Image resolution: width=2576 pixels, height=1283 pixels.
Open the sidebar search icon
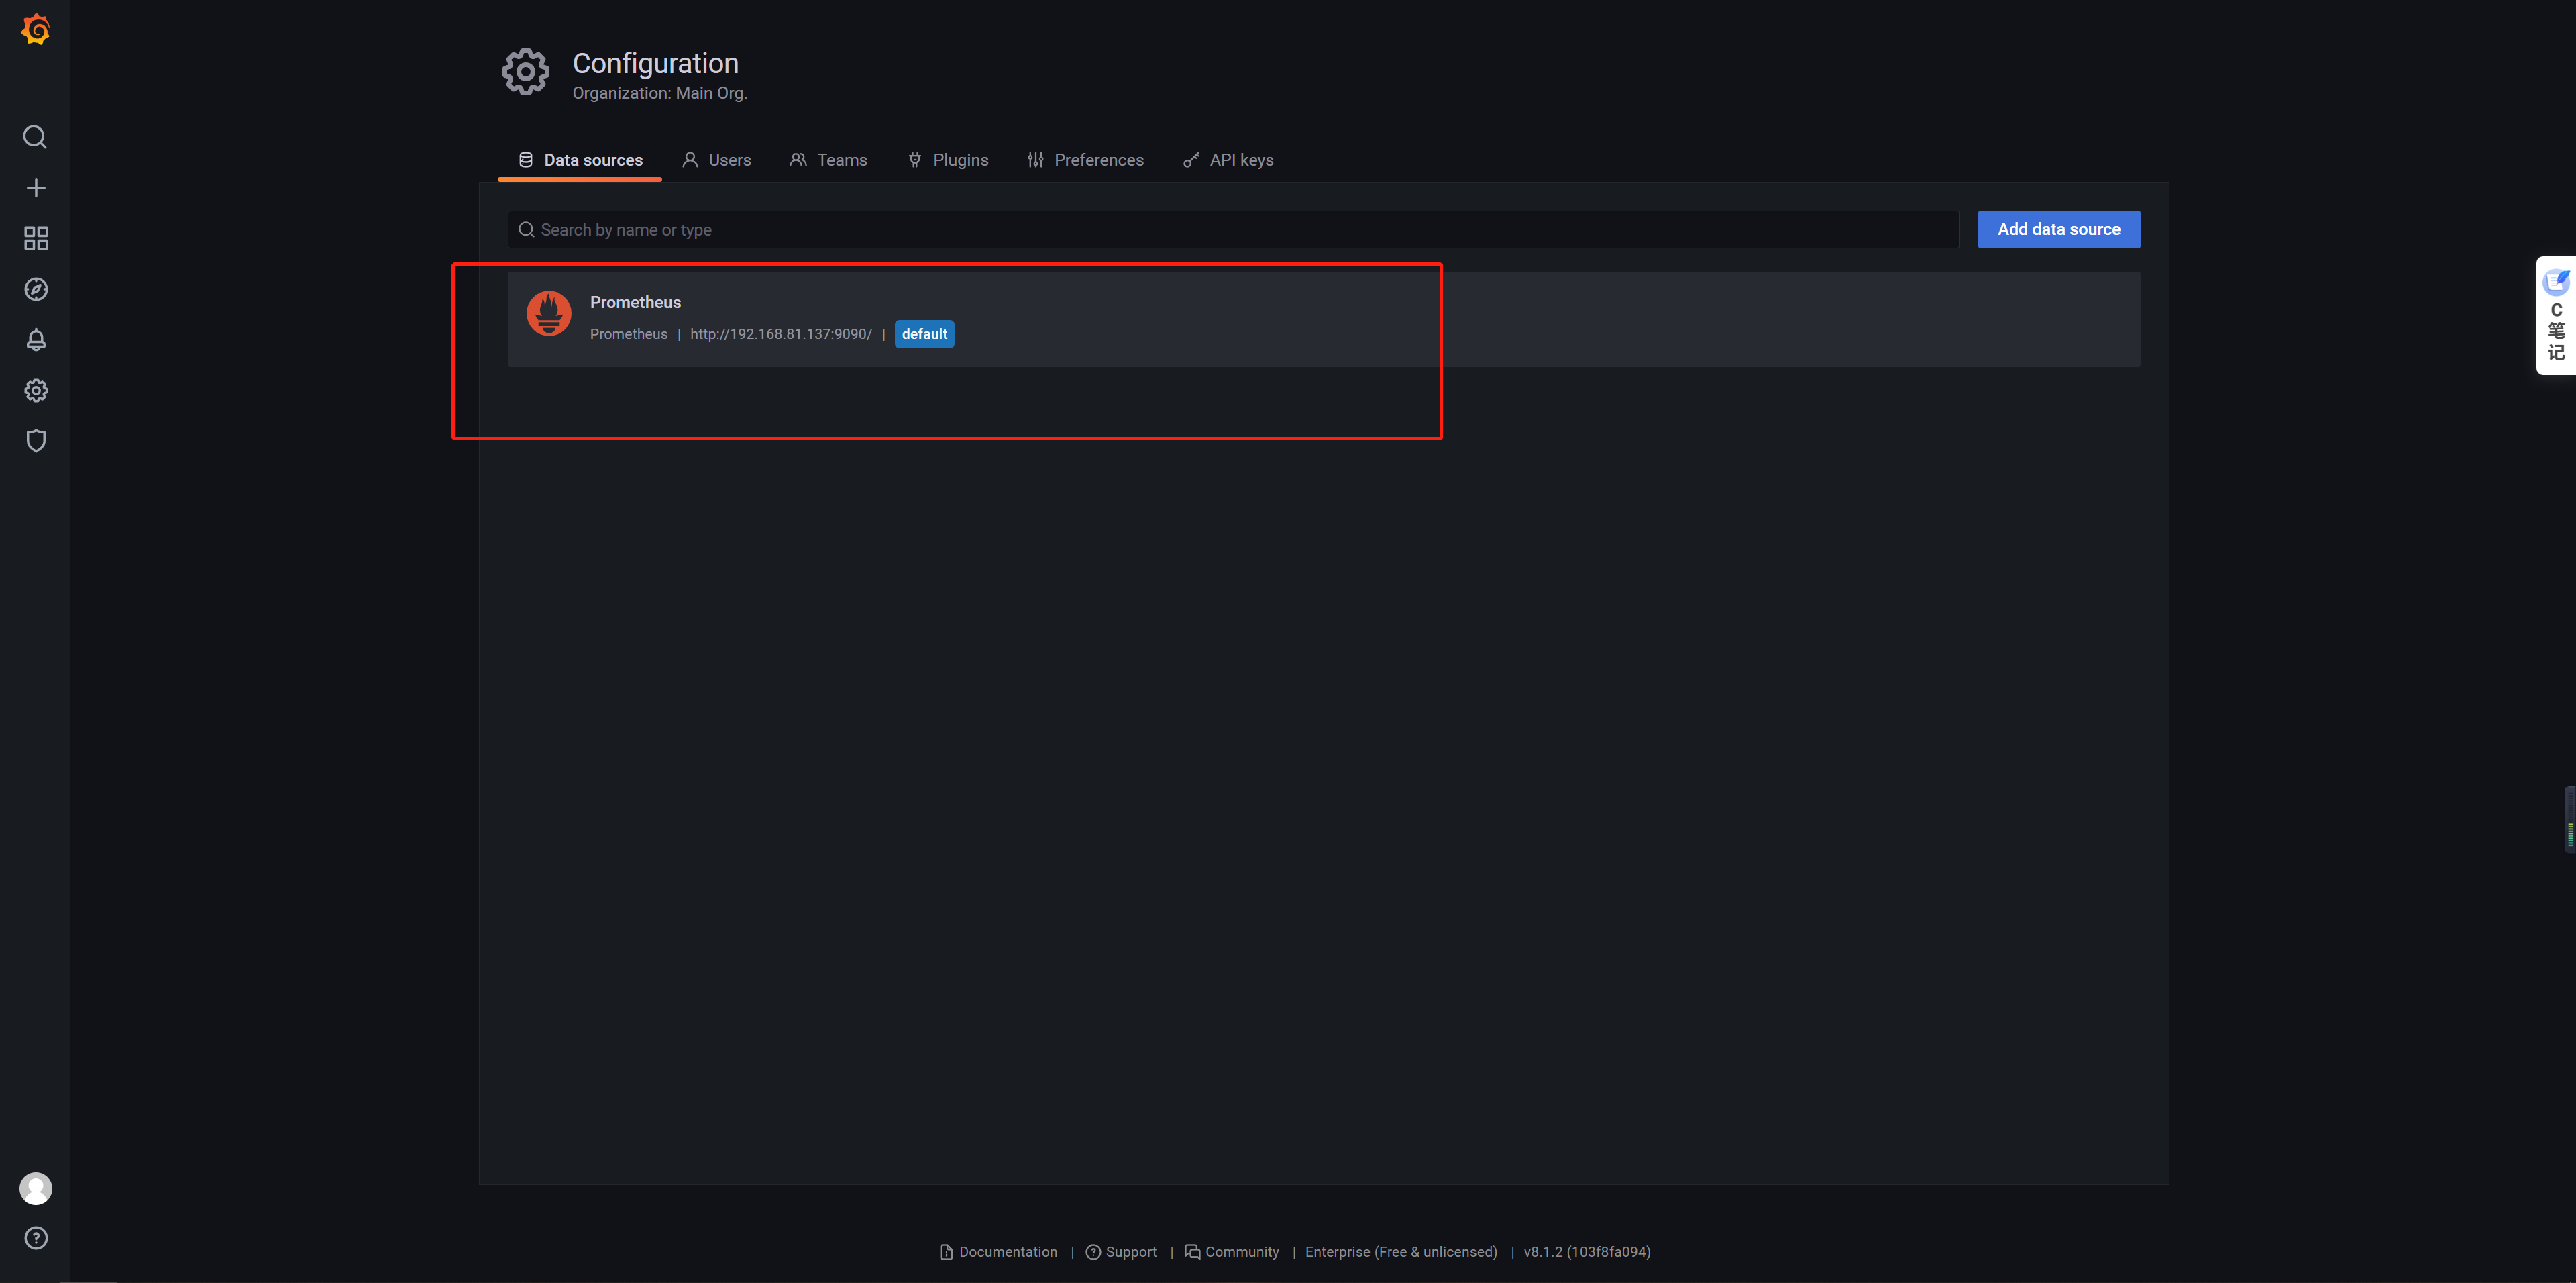35,137
